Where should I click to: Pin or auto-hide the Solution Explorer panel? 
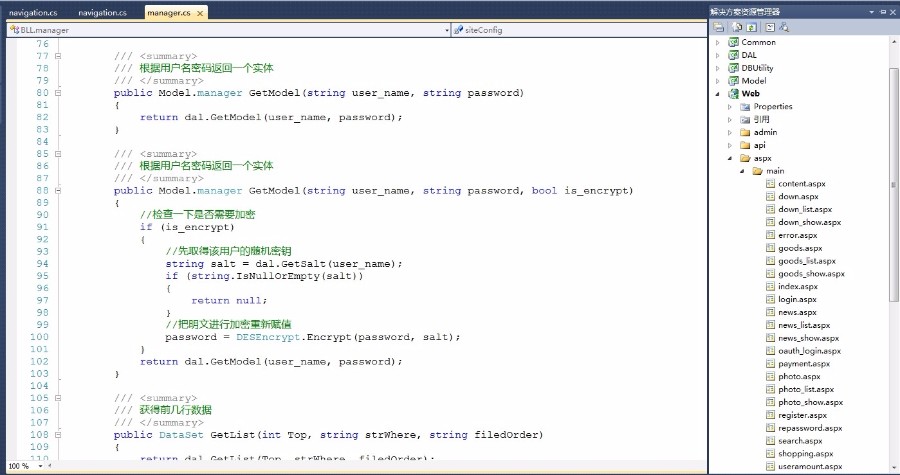pyautogui.click(x=883, y=11)
